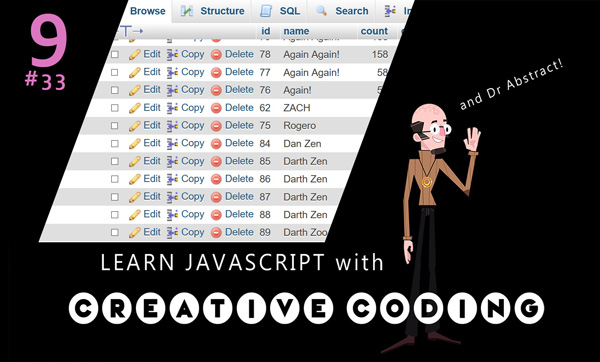Viewport: 600px width, 362px height.
Task: Click the SQL tab icon
Action: (266, 11)
